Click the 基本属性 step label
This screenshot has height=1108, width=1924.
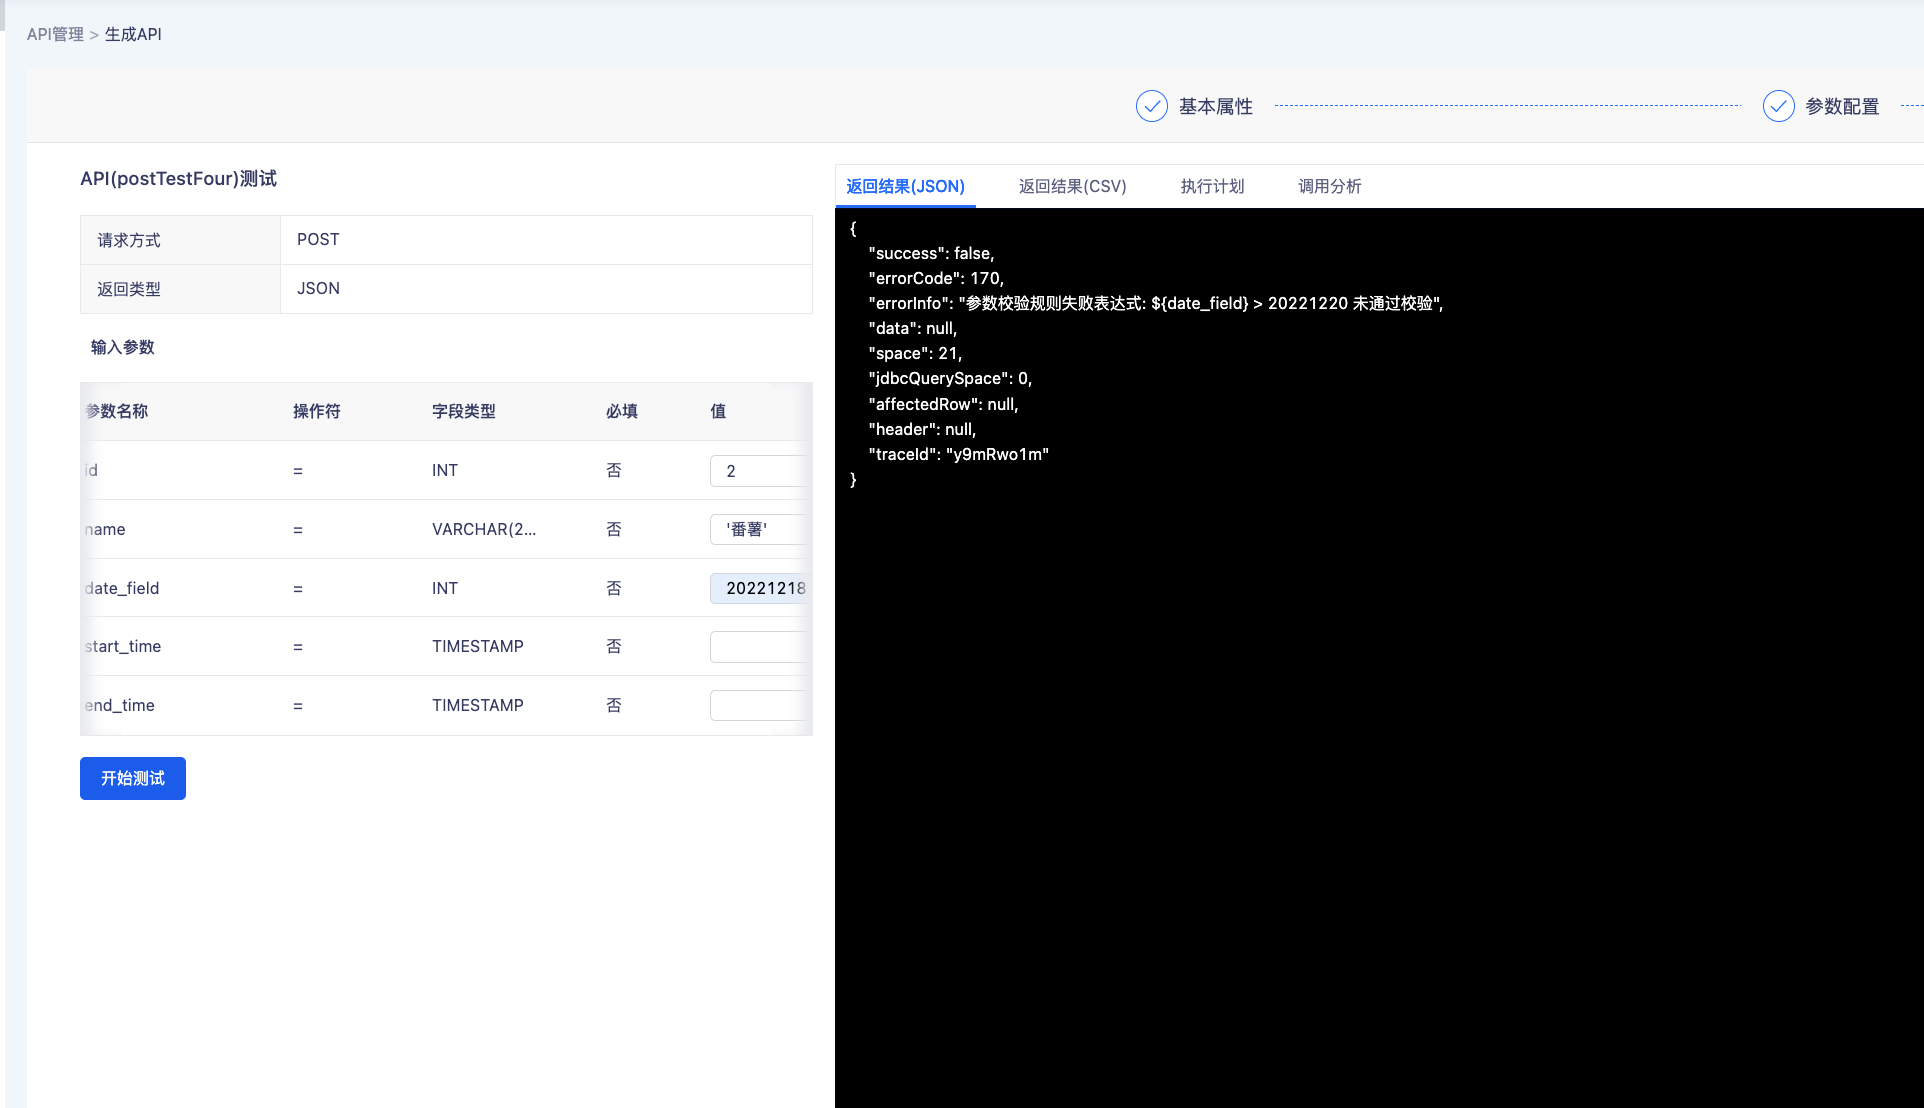[x=1215, y=106]
